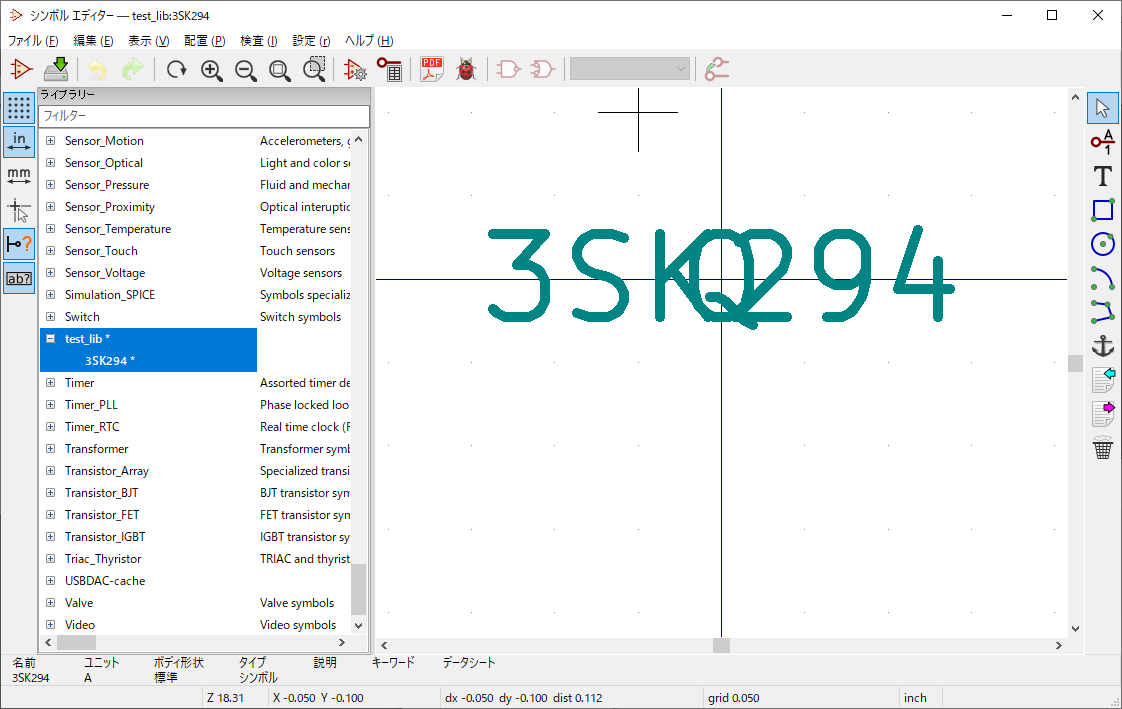This screenshot has height=709, width=1122.
Task: Switch units to inches
Action: pos(18,142)
